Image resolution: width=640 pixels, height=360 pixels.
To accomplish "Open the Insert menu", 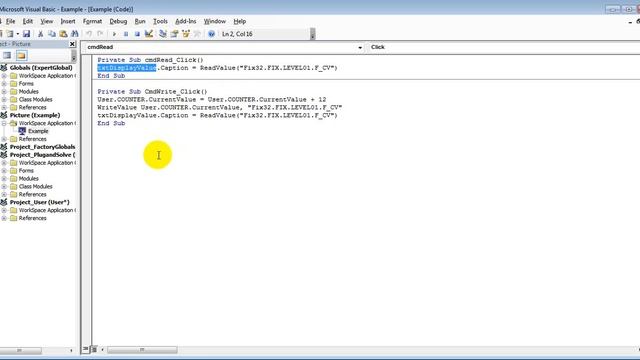I will 68,21.
